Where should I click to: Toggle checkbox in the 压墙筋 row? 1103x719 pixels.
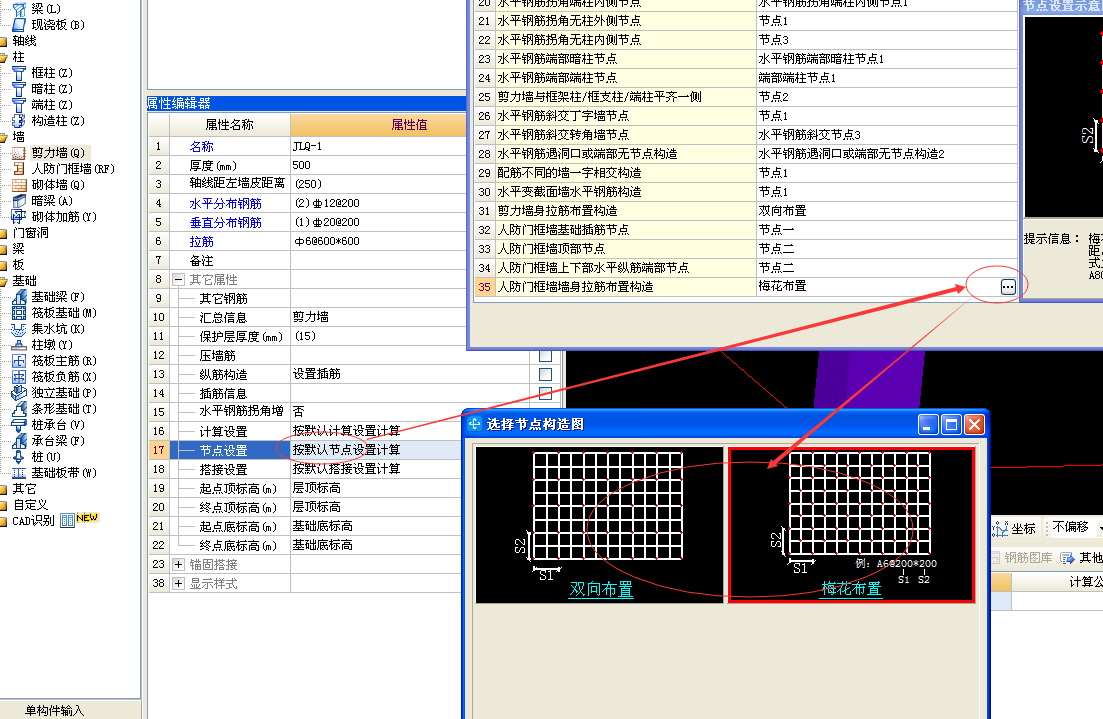[x=545, y=356]
